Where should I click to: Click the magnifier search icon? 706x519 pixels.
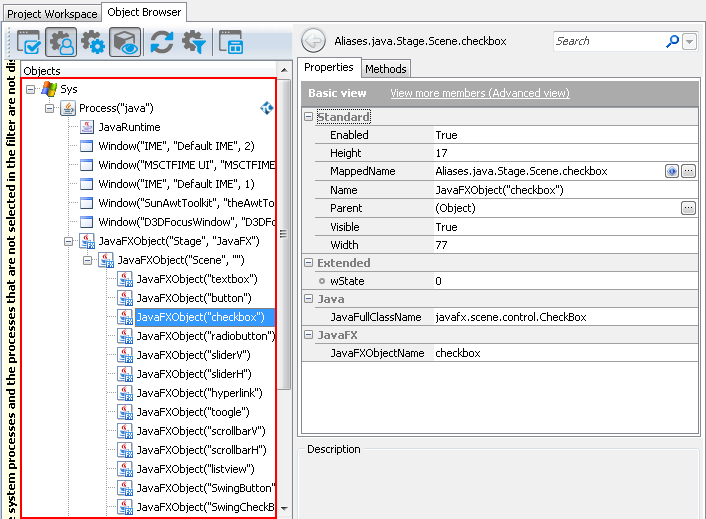[672, 41]
